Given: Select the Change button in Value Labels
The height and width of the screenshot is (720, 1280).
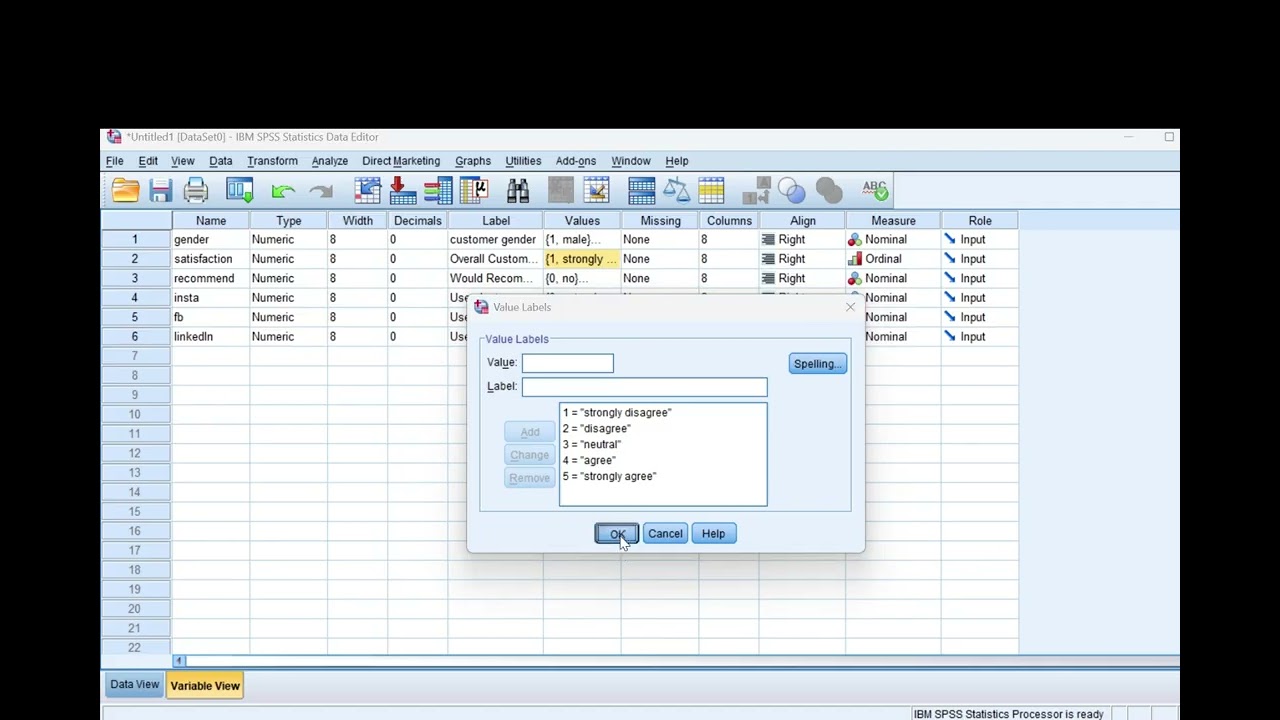Looking at the screenshot, I should click(530, 455).
